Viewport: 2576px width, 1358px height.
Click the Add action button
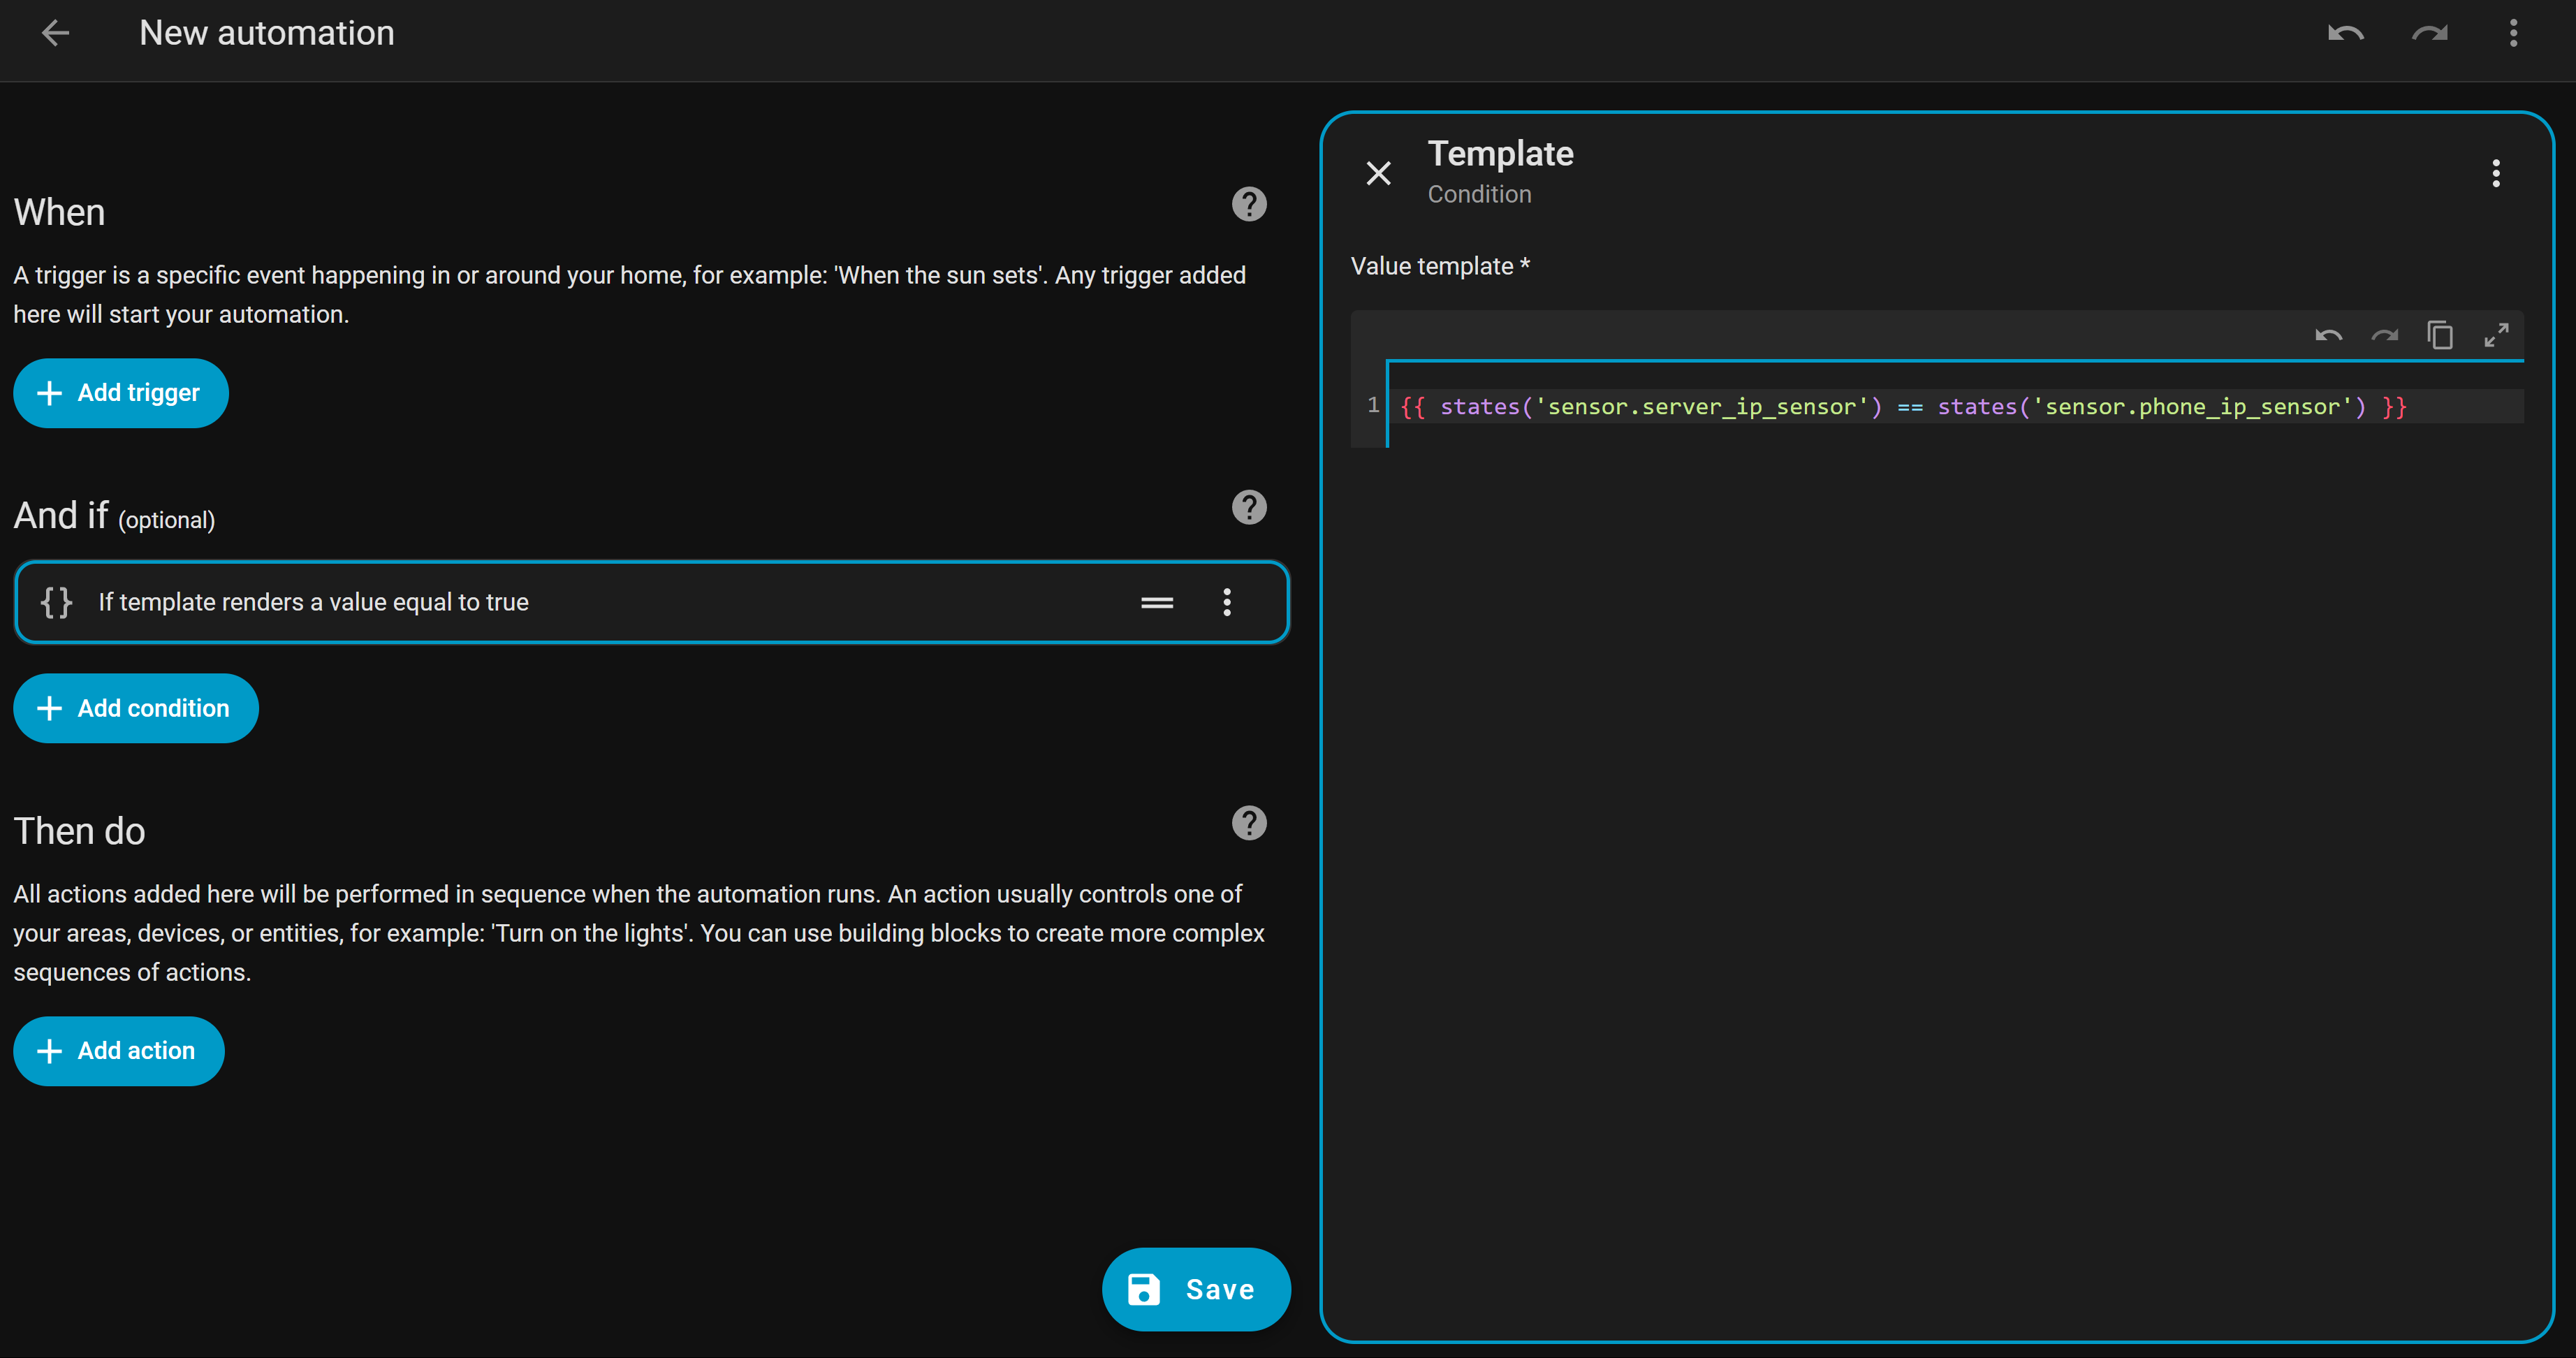click(x=119, y=1051)
